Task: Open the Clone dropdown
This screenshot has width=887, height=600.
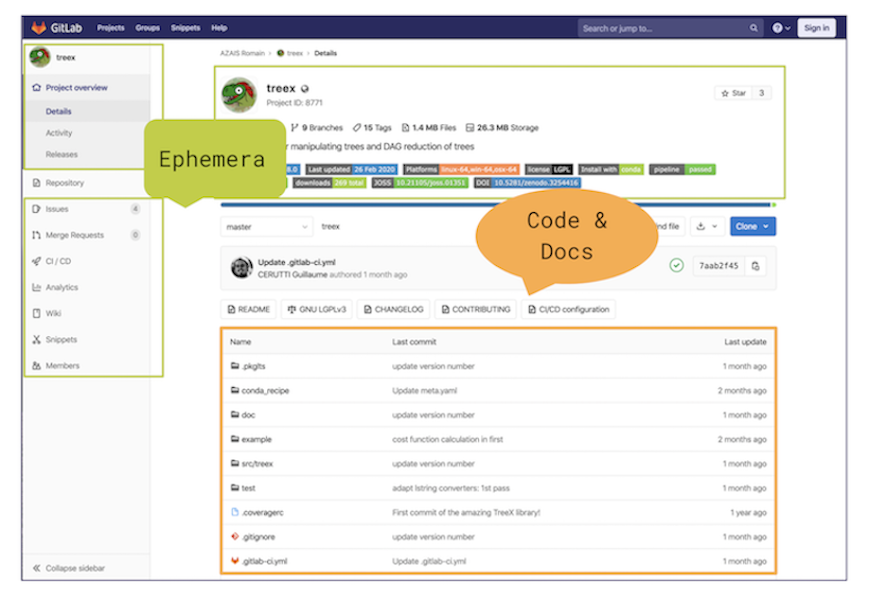Action: point(752,227)
